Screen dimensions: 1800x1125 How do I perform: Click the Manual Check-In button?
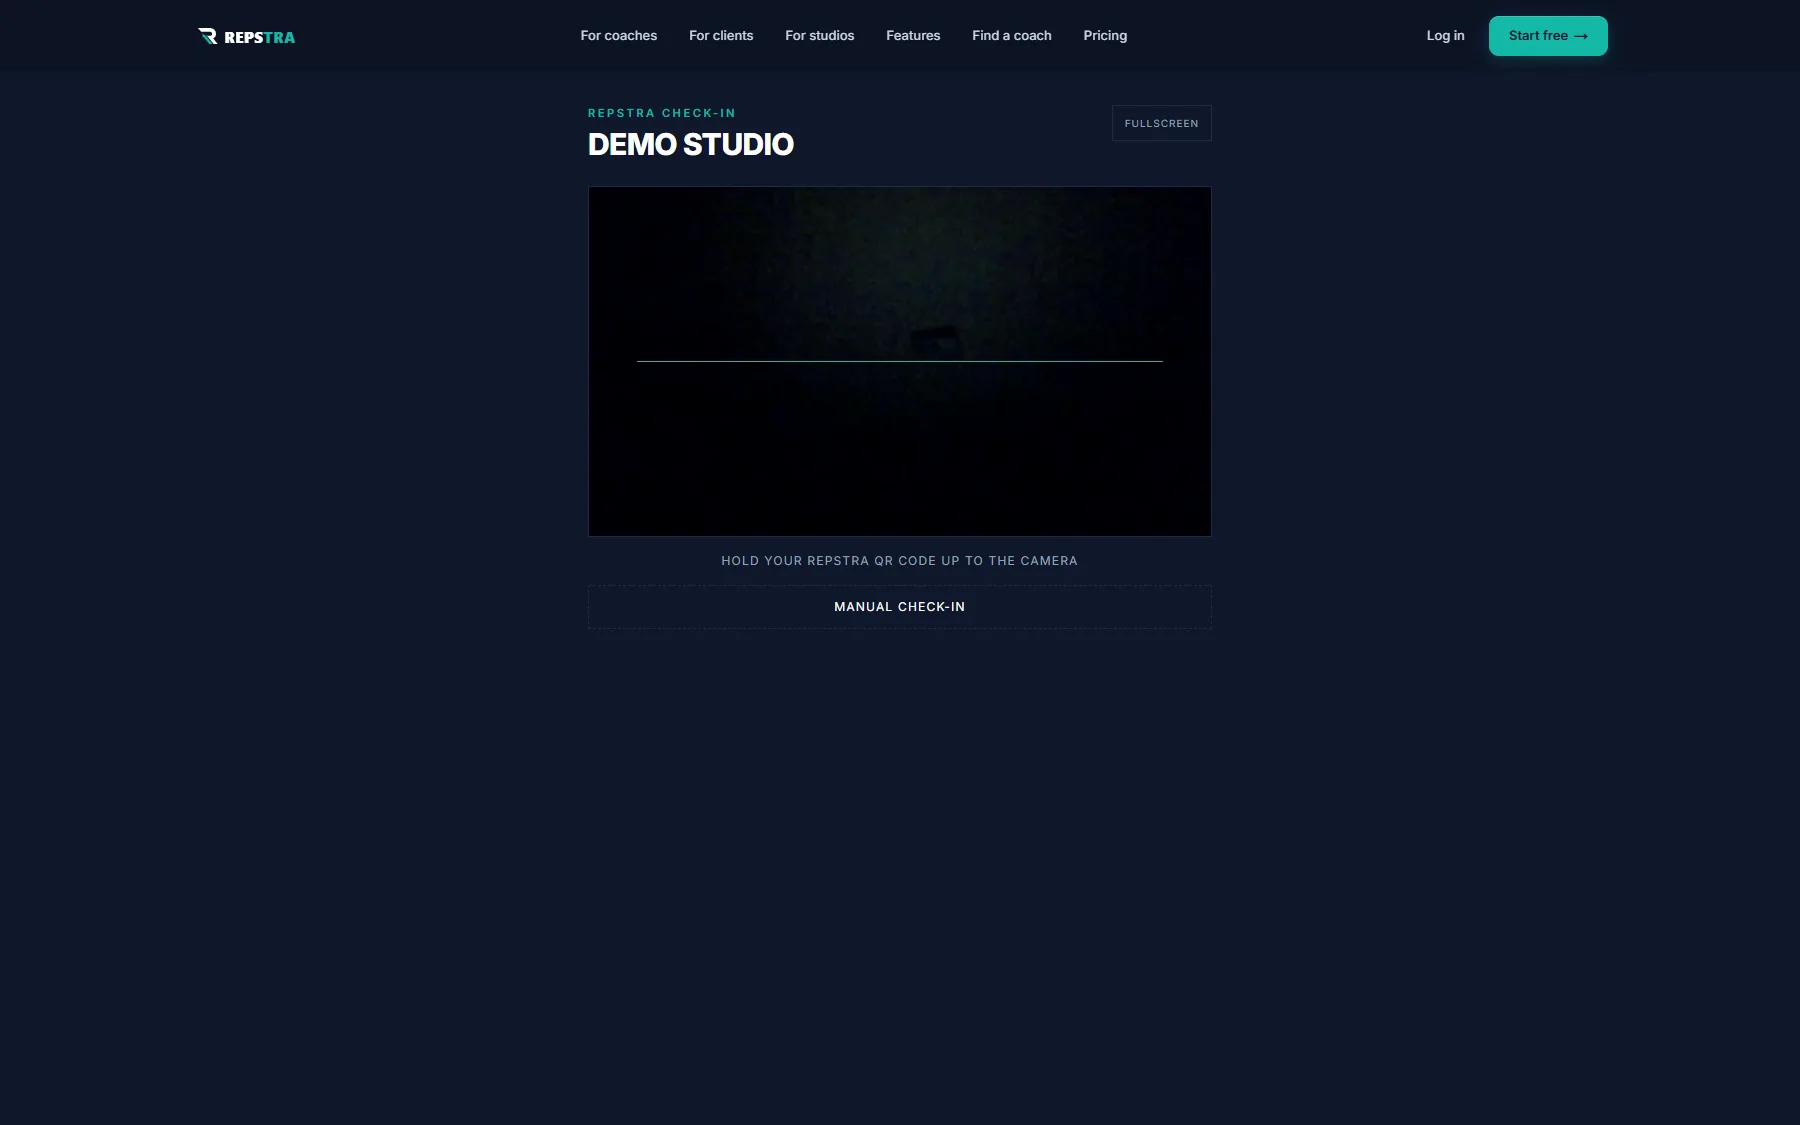click(x=900, y=607)
